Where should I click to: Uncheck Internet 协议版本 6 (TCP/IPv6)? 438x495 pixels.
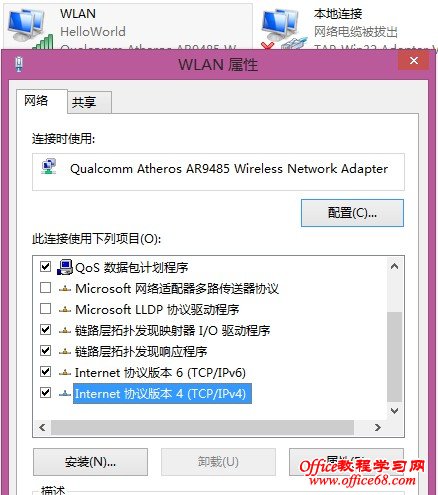(45, 372)
